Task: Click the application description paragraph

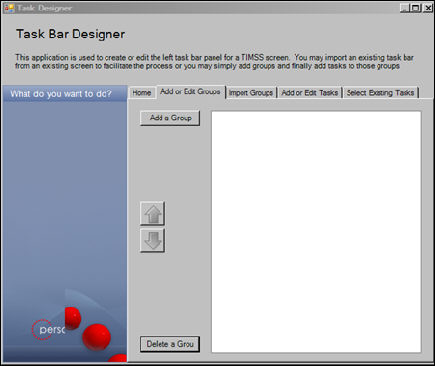Action: tap(214, 62)
